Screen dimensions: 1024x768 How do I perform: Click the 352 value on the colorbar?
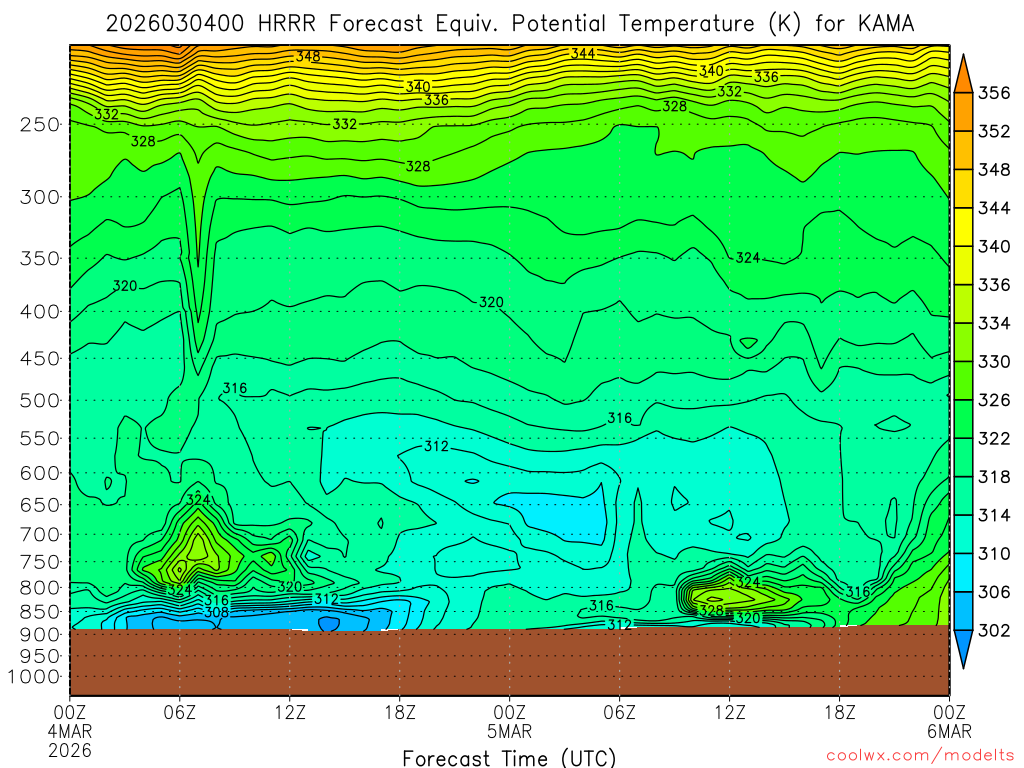[x=994, y=131]
